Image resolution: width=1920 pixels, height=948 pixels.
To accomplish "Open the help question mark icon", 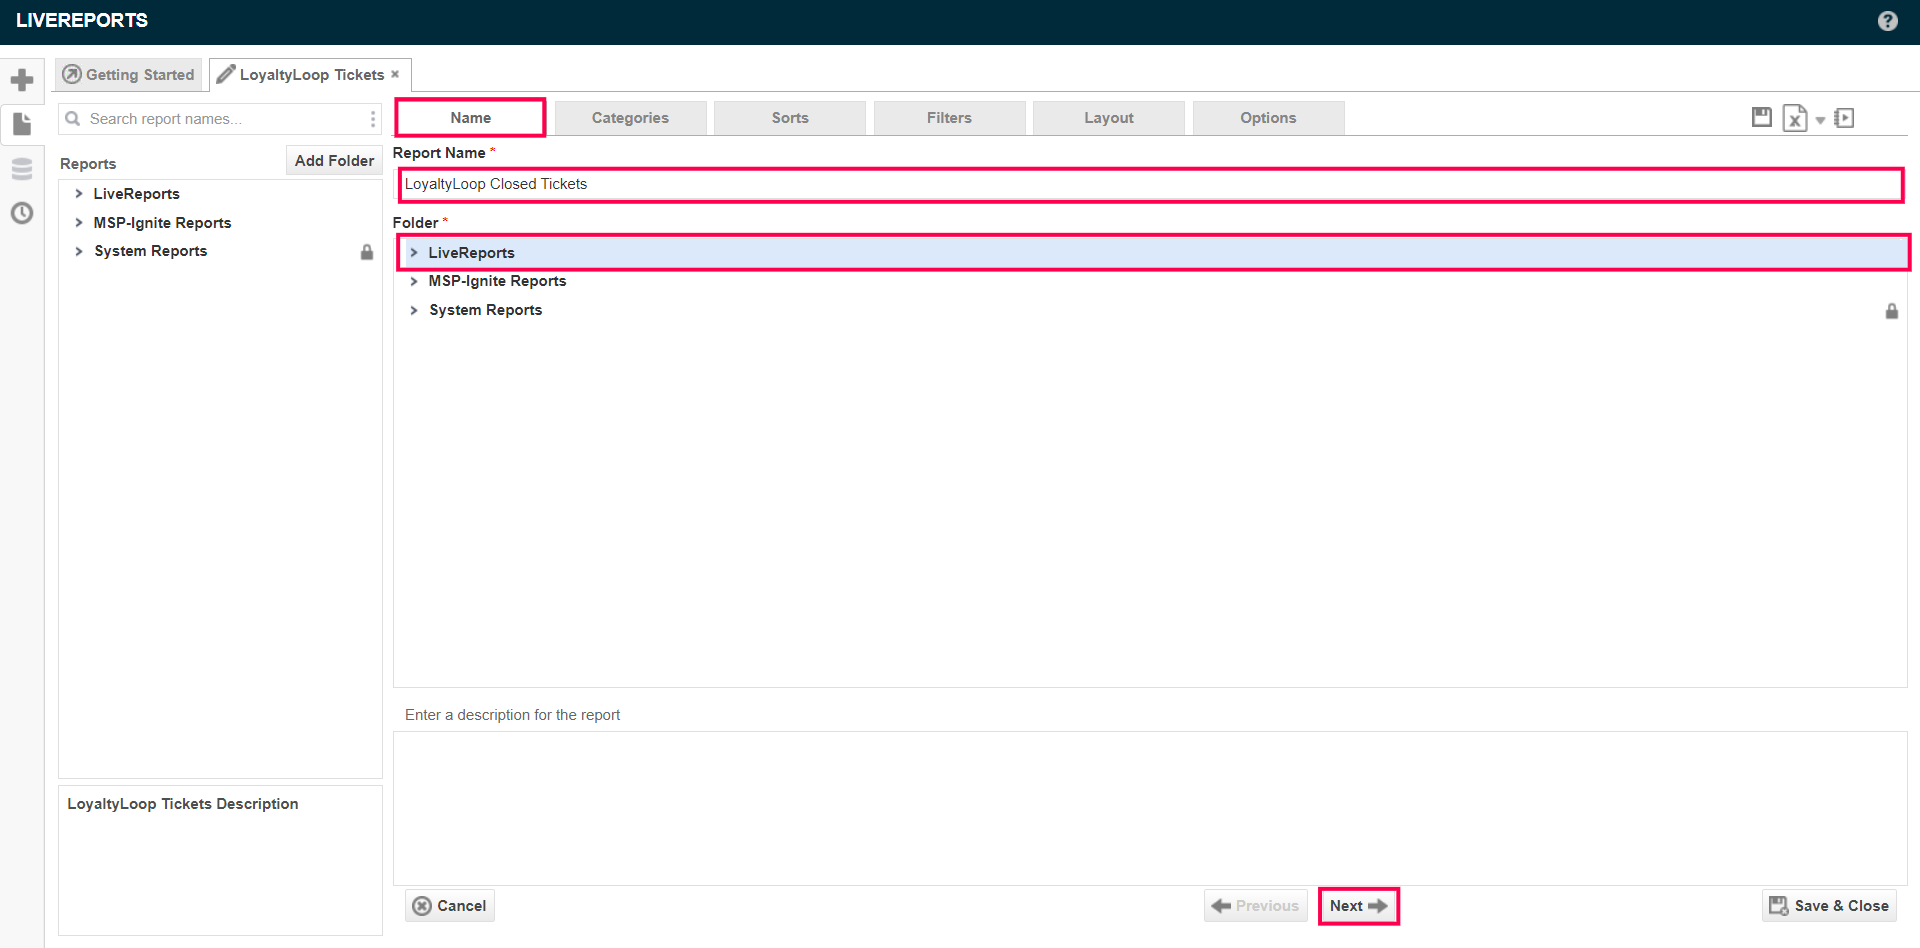I will click(1887, 21).
